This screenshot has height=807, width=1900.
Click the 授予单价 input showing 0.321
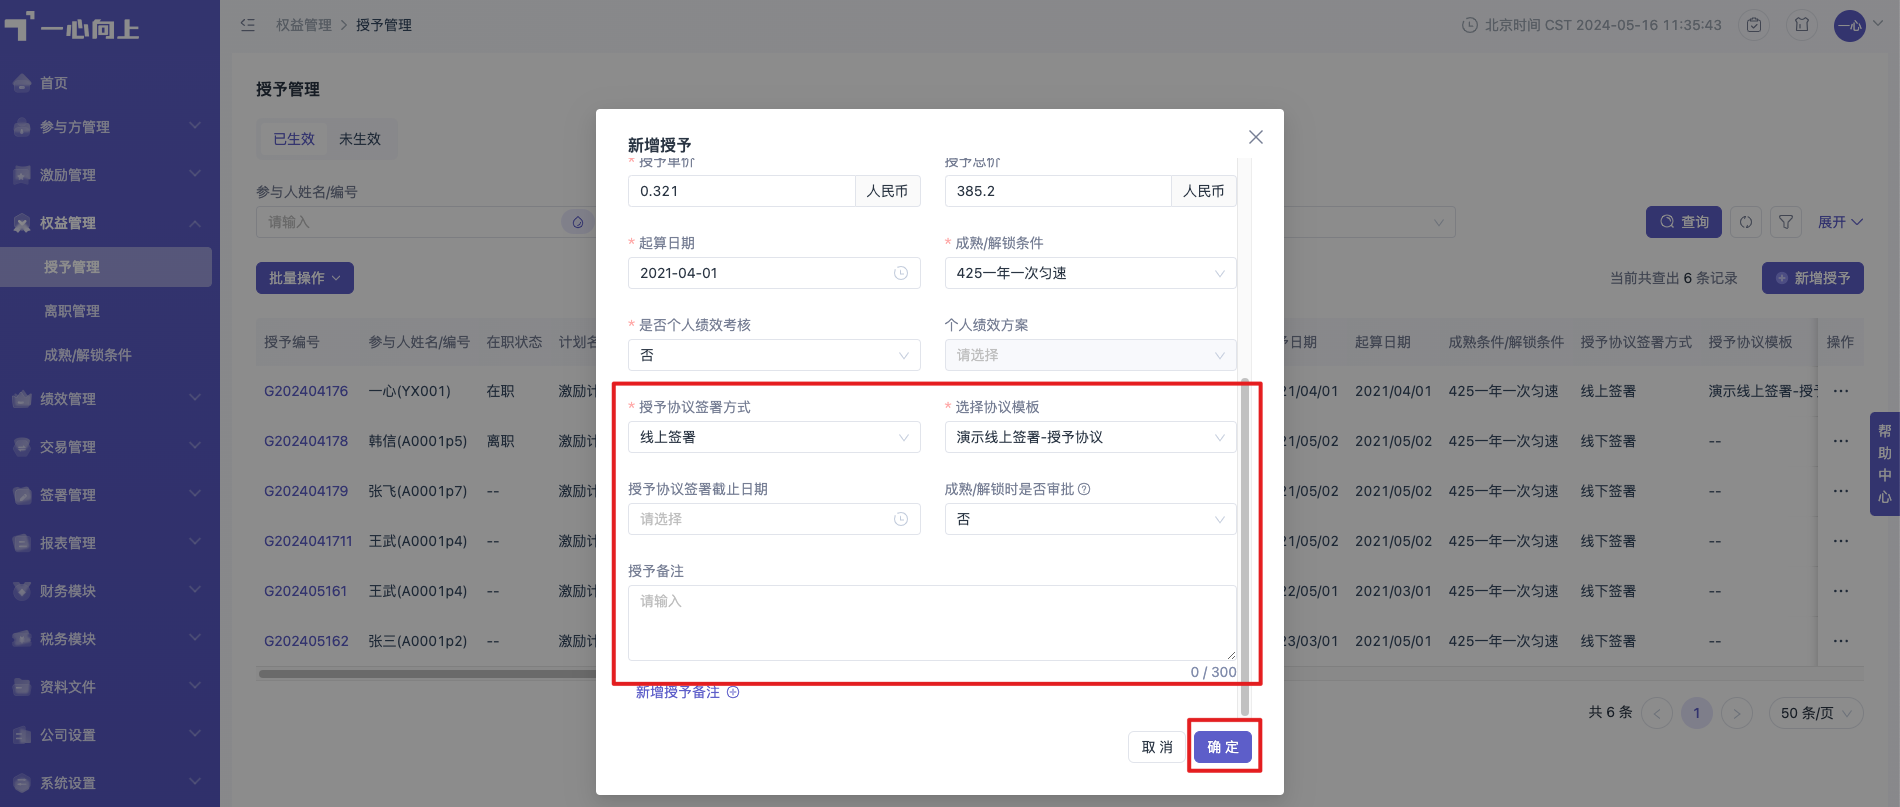[x=741, y=191]
